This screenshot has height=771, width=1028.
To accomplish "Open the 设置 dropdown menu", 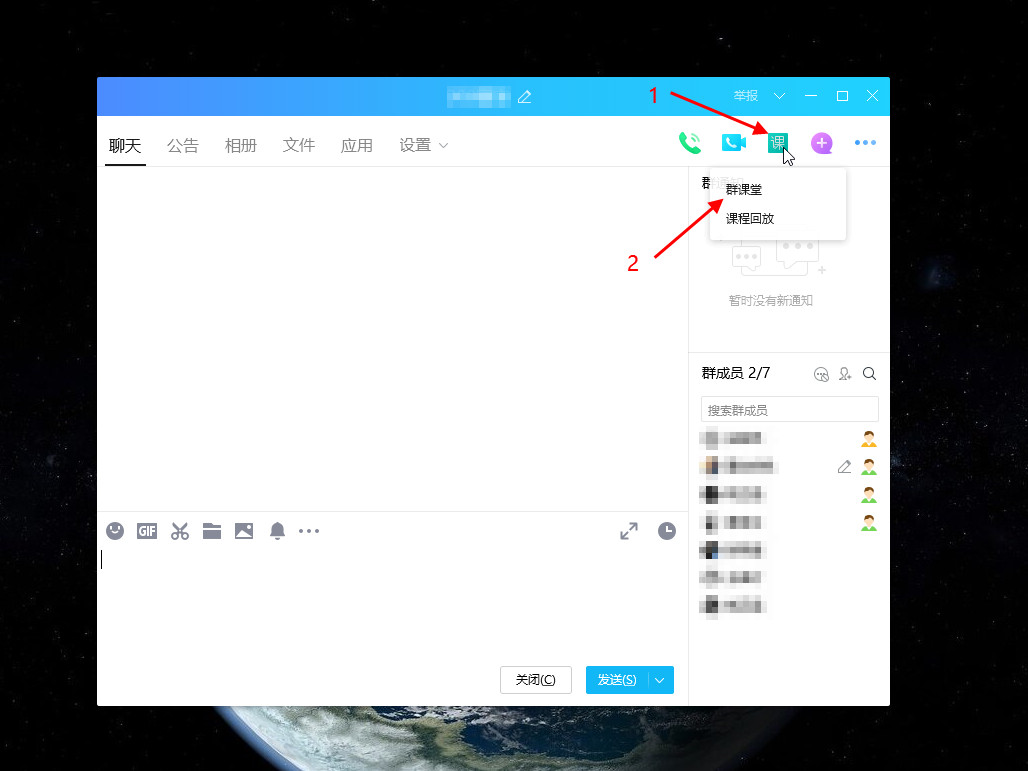I will [x=423, y=145].
